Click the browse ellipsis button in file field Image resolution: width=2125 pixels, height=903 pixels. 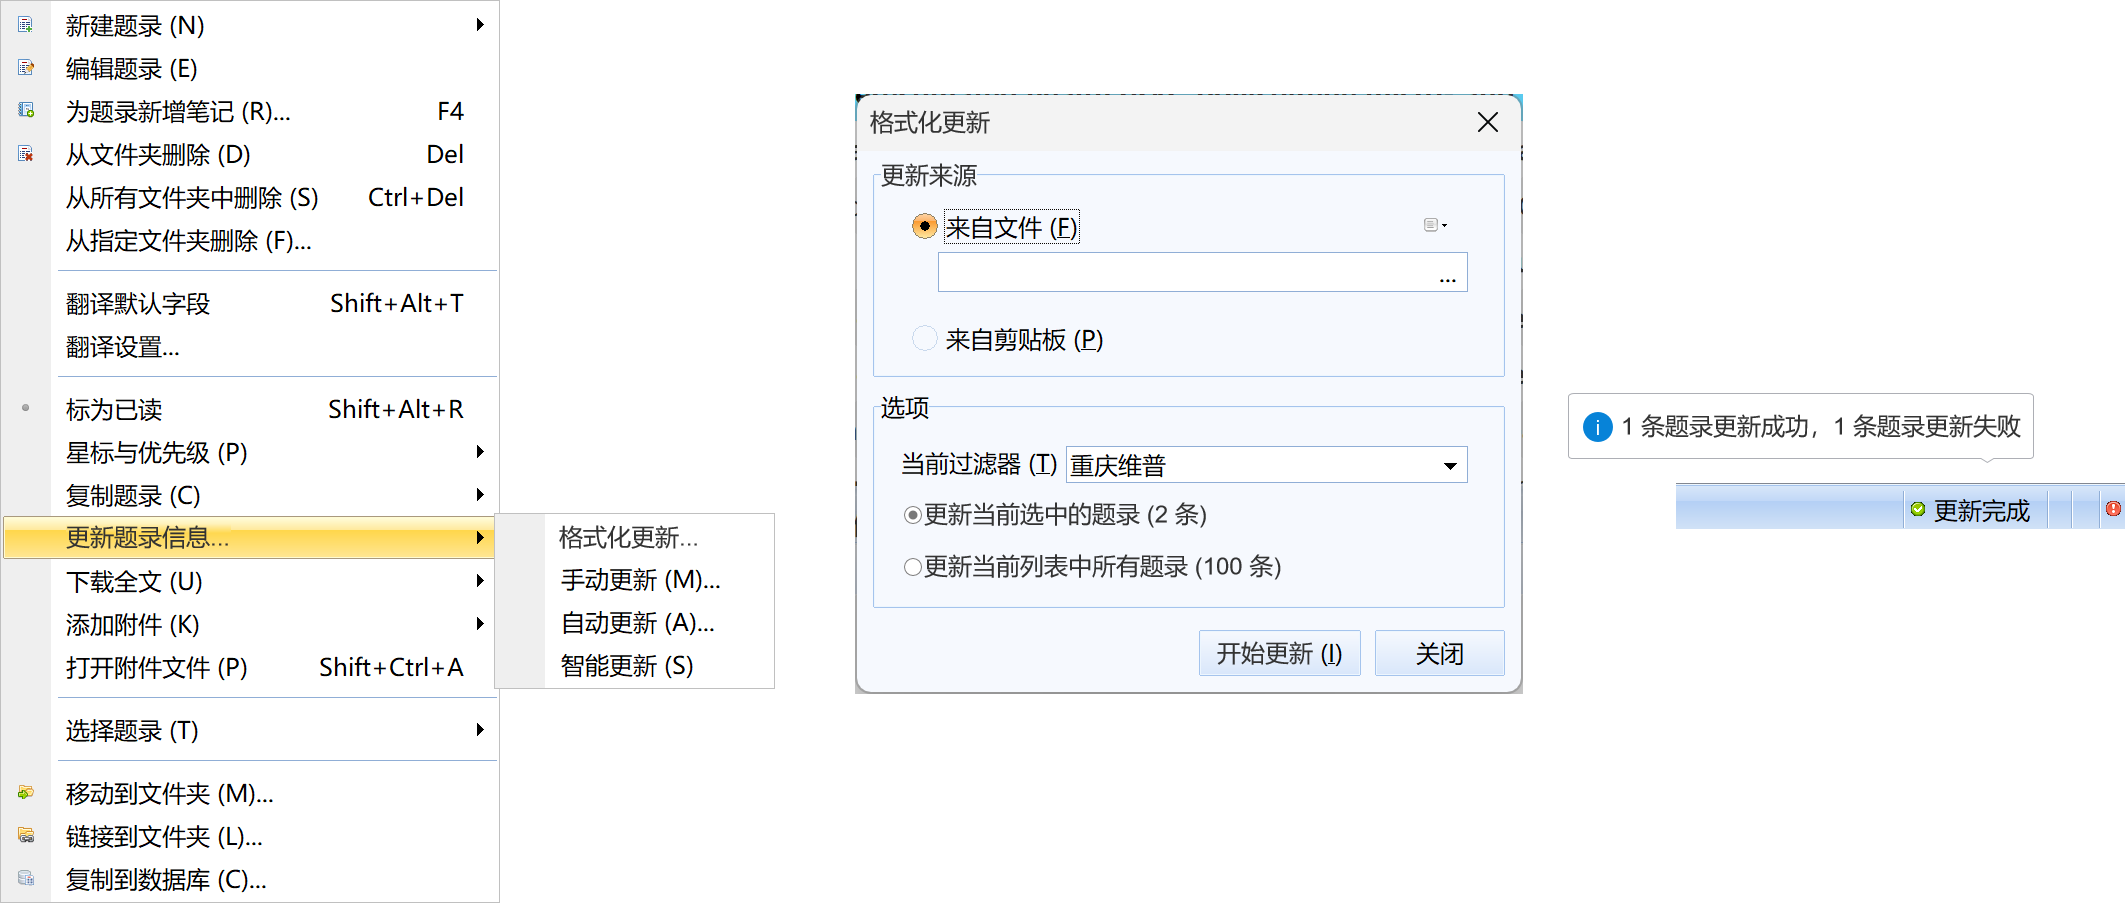pos(1447,278)
